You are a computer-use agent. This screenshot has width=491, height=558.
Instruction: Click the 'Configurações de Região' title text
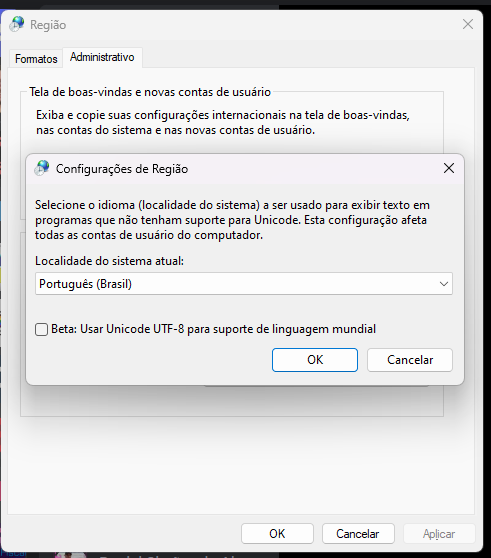click(x=122, y=169)
